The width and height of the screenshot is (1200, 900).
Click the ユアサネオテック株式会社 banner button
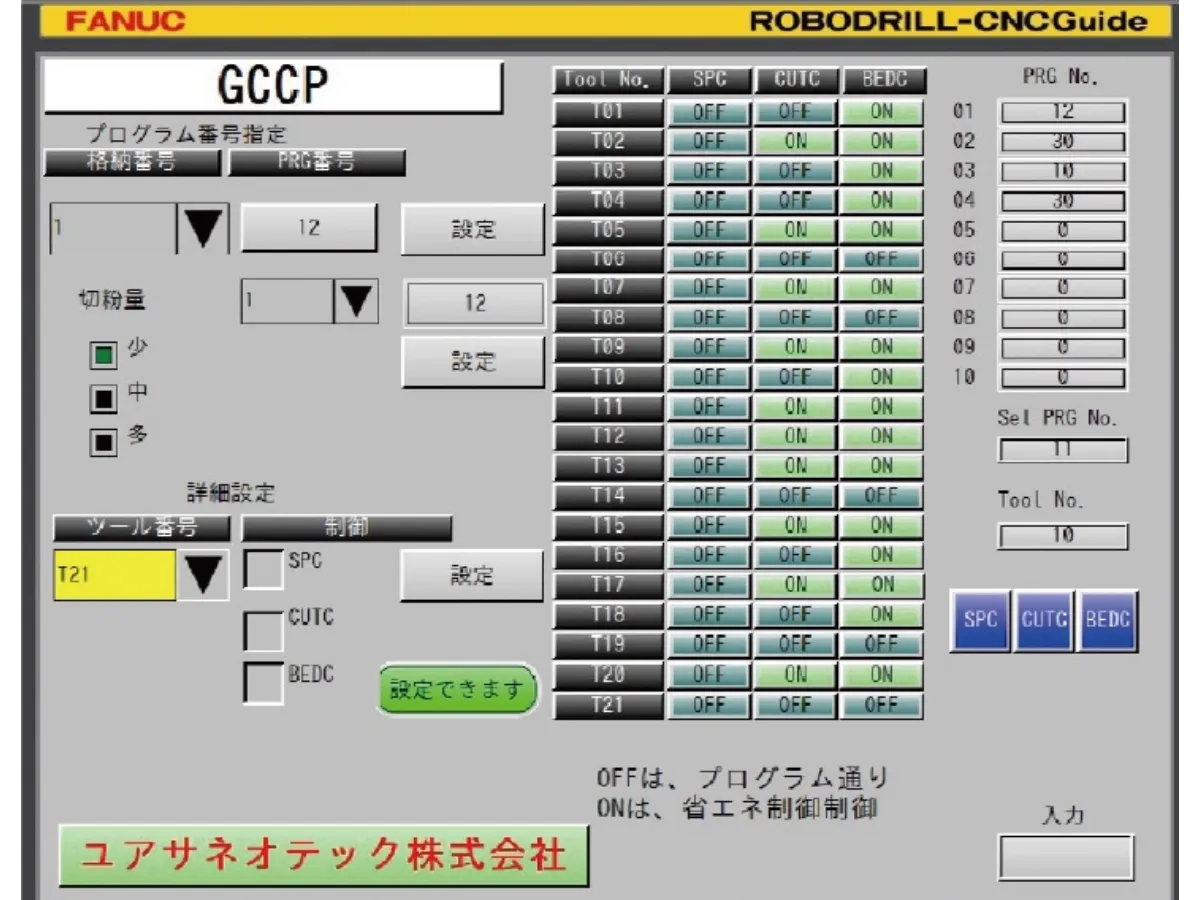[323, 856]
